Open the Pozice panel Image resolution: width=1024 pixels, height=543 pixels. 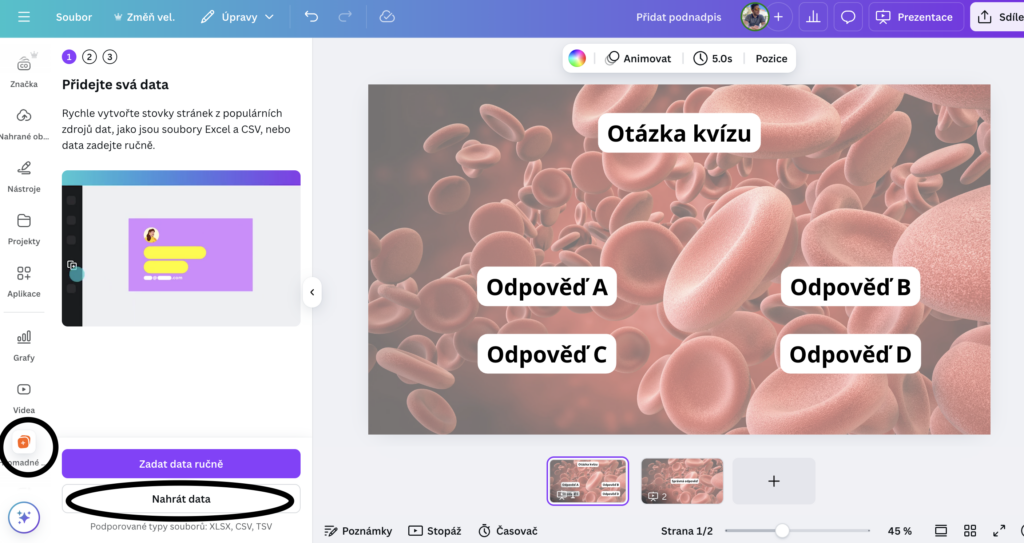click(x=771, y=58)
